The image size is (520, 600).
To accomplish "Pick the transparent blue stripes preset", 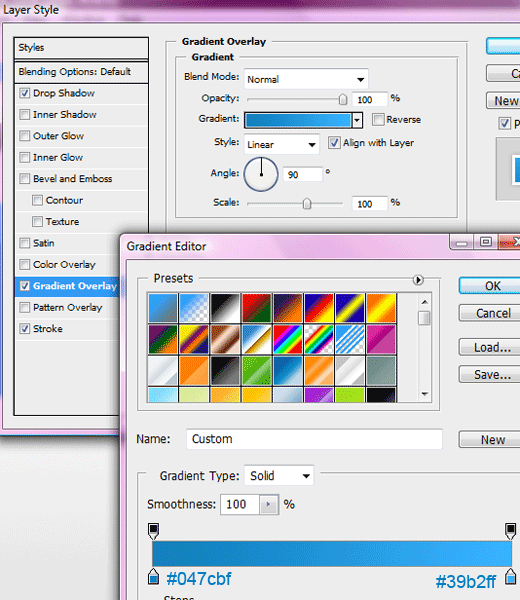I will (350, 339).
